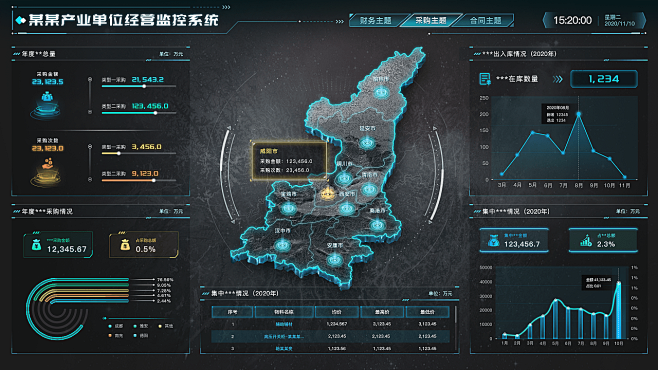Switch to the 采购主题 tab
The height and width of the screenshot is (370, 658).
431,20
